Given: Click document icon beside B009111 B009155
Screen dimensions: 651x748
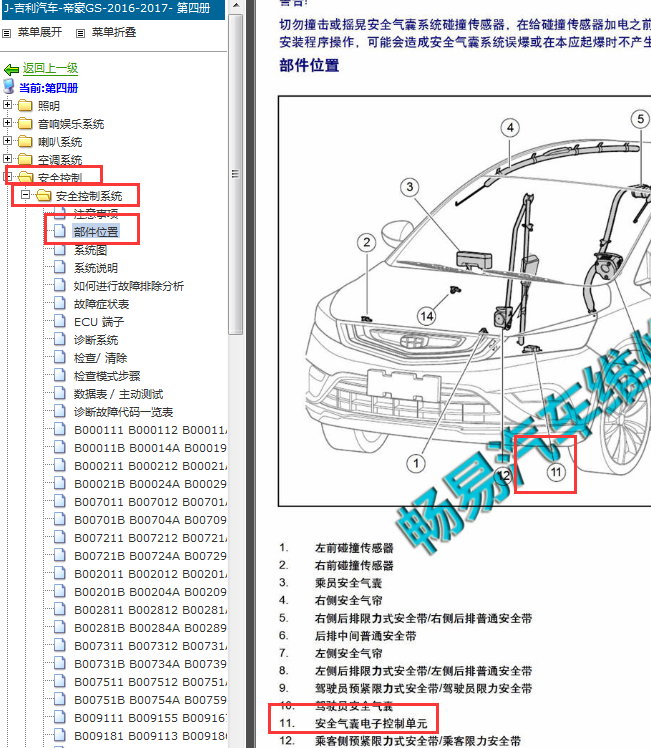Looking at the screenshot, I should pos(60,717).
